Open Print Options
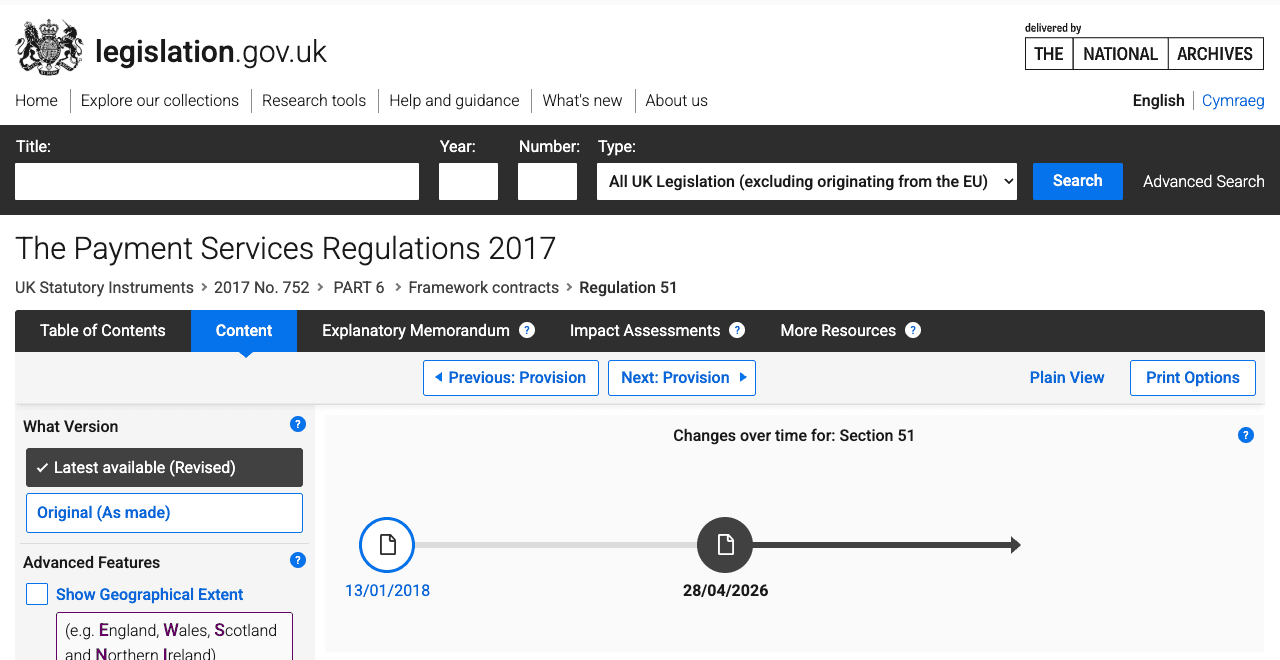Screen dimensions: 1280x660 coord(1193,378)
